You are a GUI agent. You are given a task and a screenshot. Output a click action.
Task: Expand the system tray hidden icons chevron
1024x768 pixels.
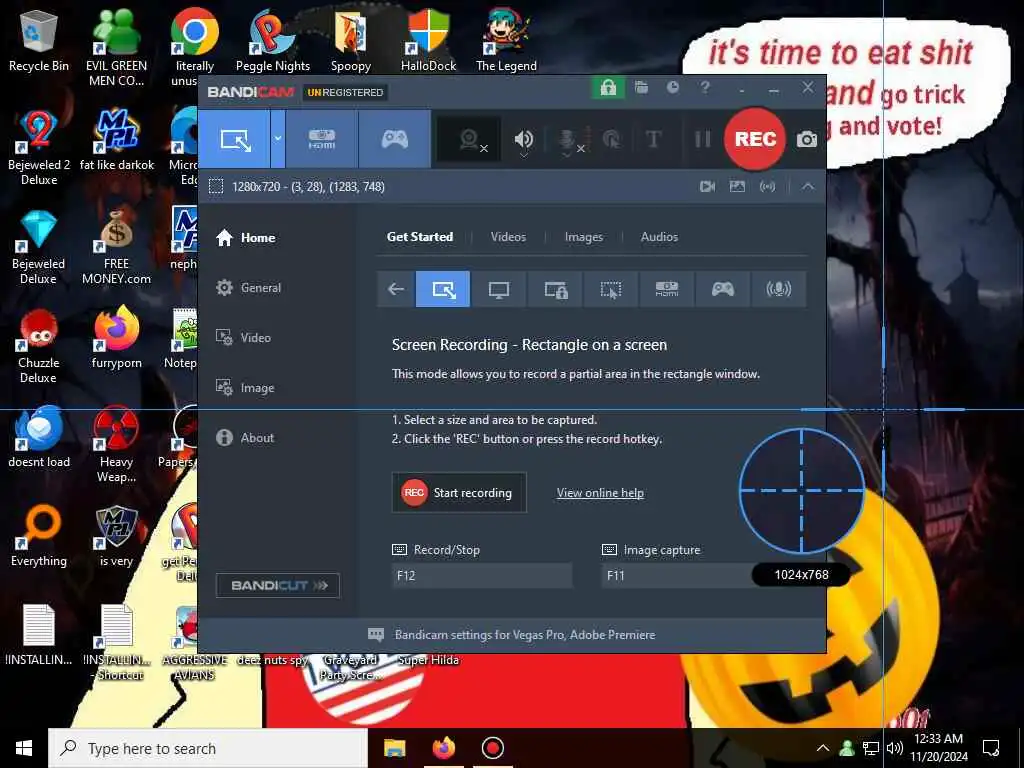click(x=823, y=748)
